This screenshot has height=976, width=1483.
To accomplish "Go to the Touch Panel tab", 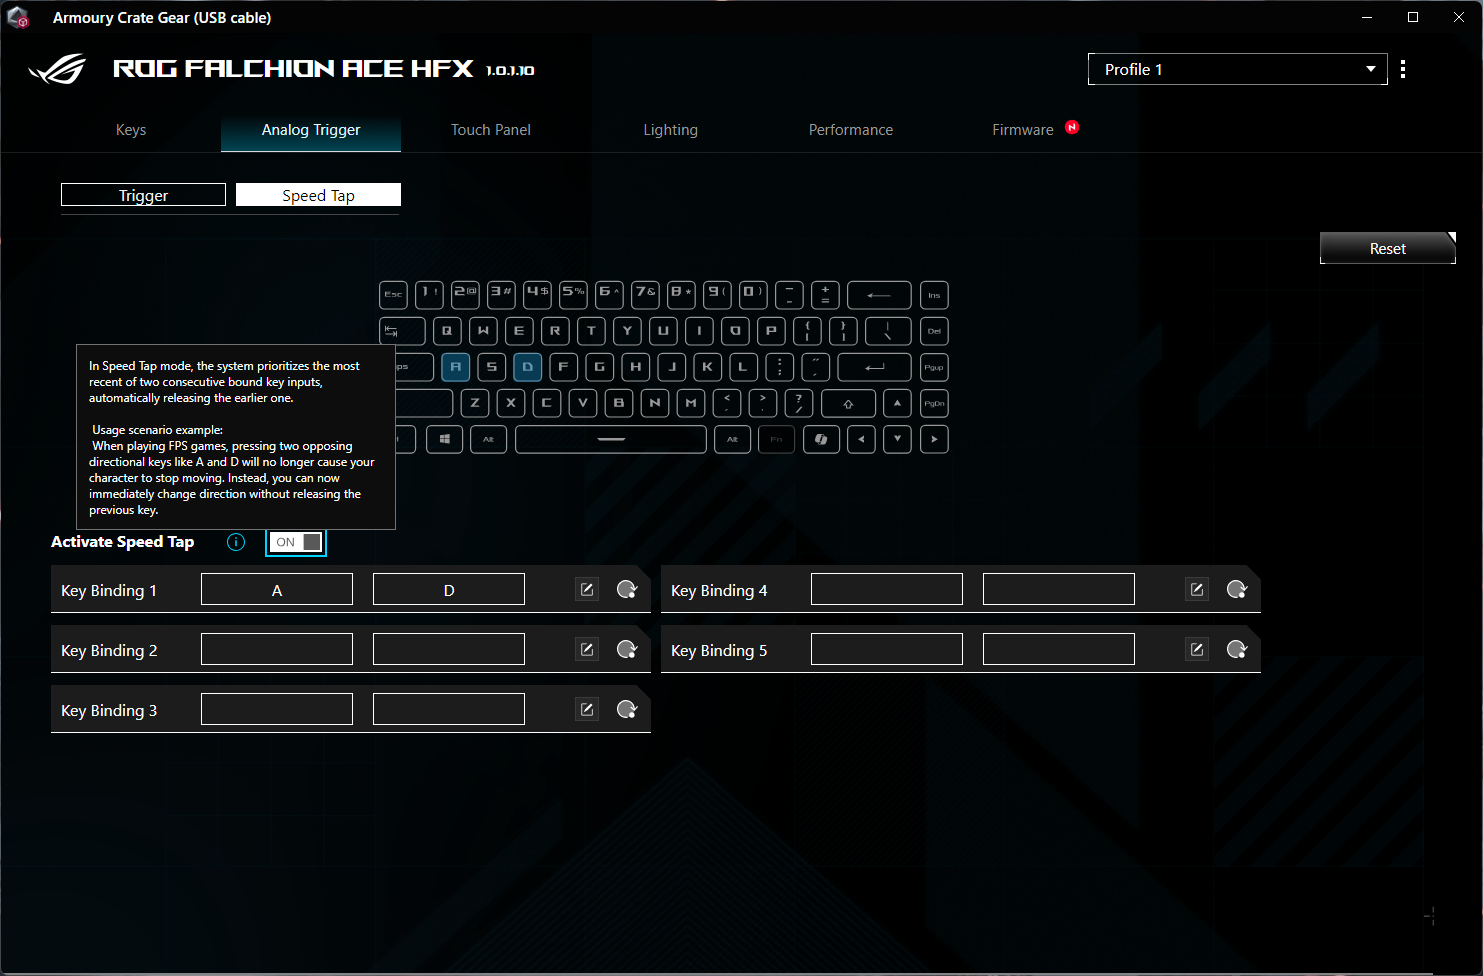I will pos(491,130).
